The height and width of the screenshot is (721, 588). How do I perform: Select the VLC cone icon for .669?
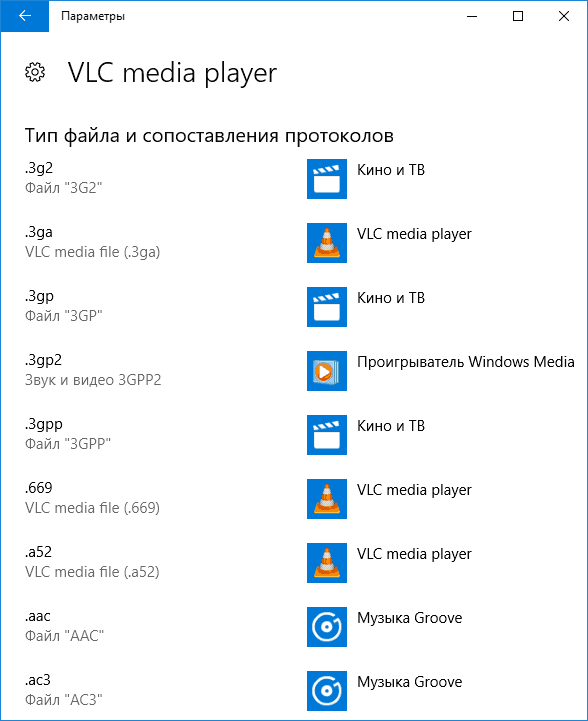pos(327,499)
